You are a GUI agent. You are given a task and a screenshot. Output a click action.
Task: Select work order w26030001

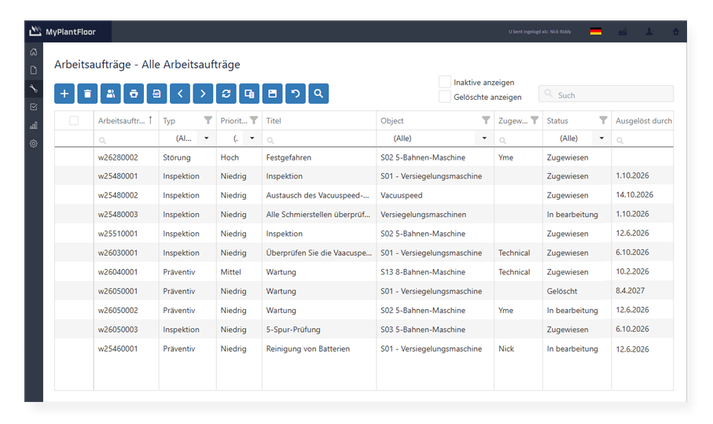click(x=118, y=252)
